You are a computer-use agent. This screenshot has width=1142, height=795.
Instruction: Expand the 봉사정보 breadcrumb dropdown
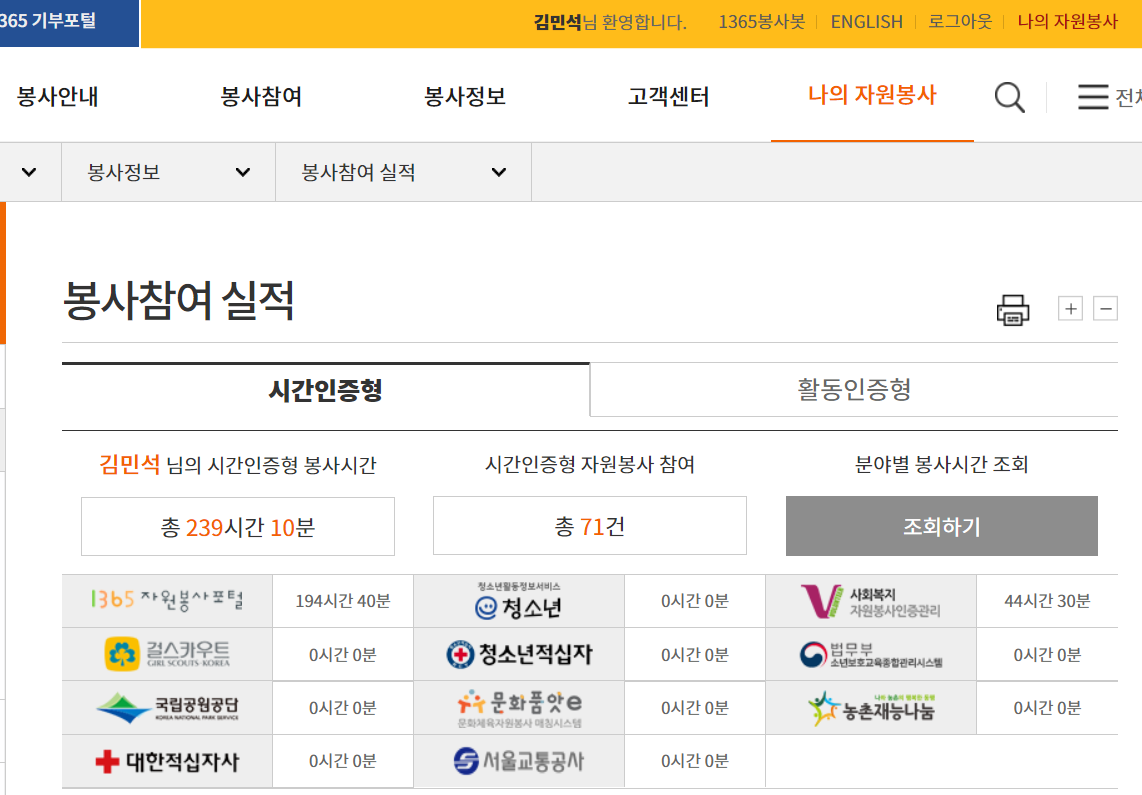pos(168,172)
